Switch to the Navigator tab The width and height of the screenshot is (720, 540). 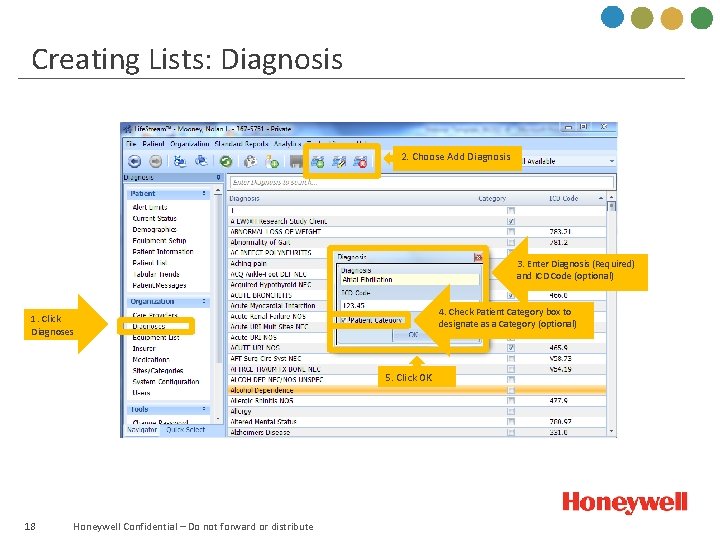(x=142, y=430)
